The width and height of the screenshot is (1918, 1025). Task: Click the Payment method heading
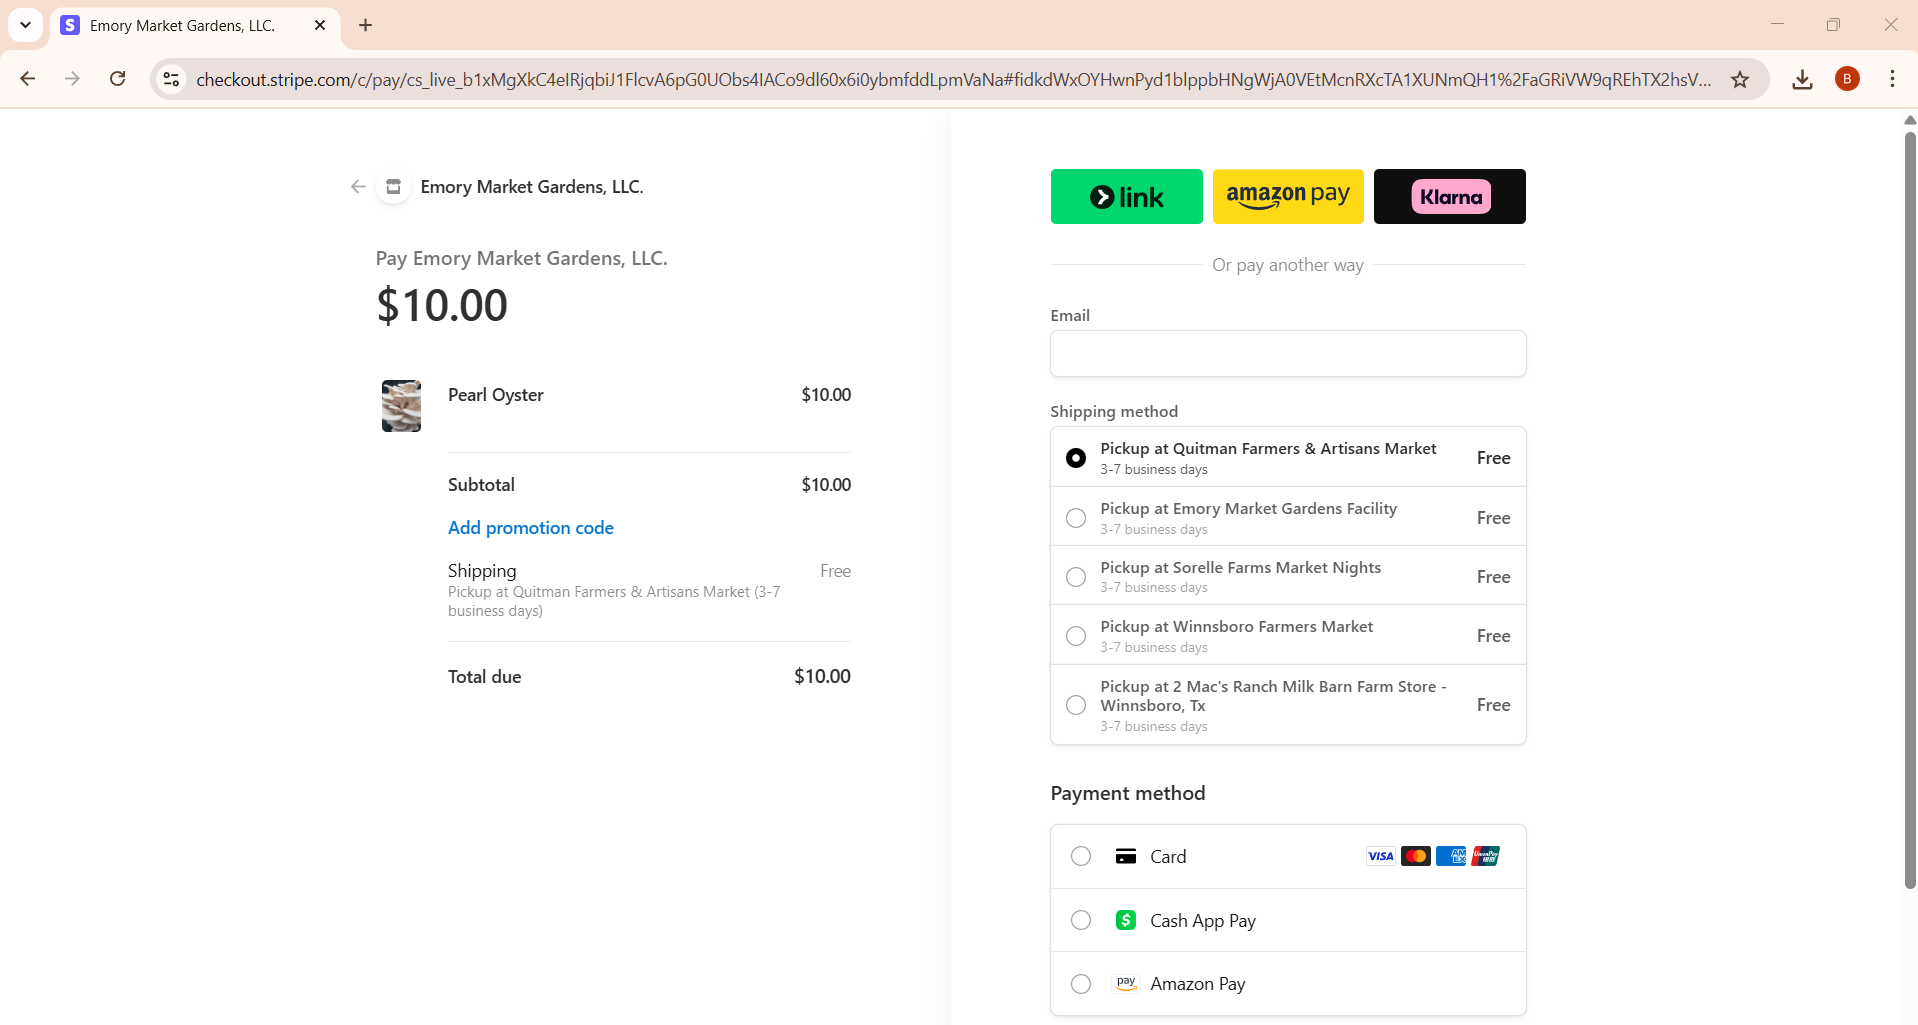pyautogui.click(x=1128, y=793)
